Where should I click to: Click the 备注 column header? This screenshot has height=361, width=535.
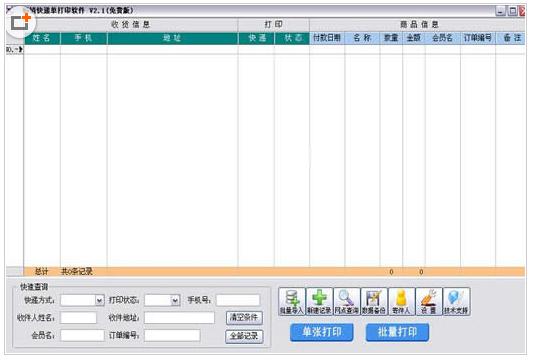510,38
